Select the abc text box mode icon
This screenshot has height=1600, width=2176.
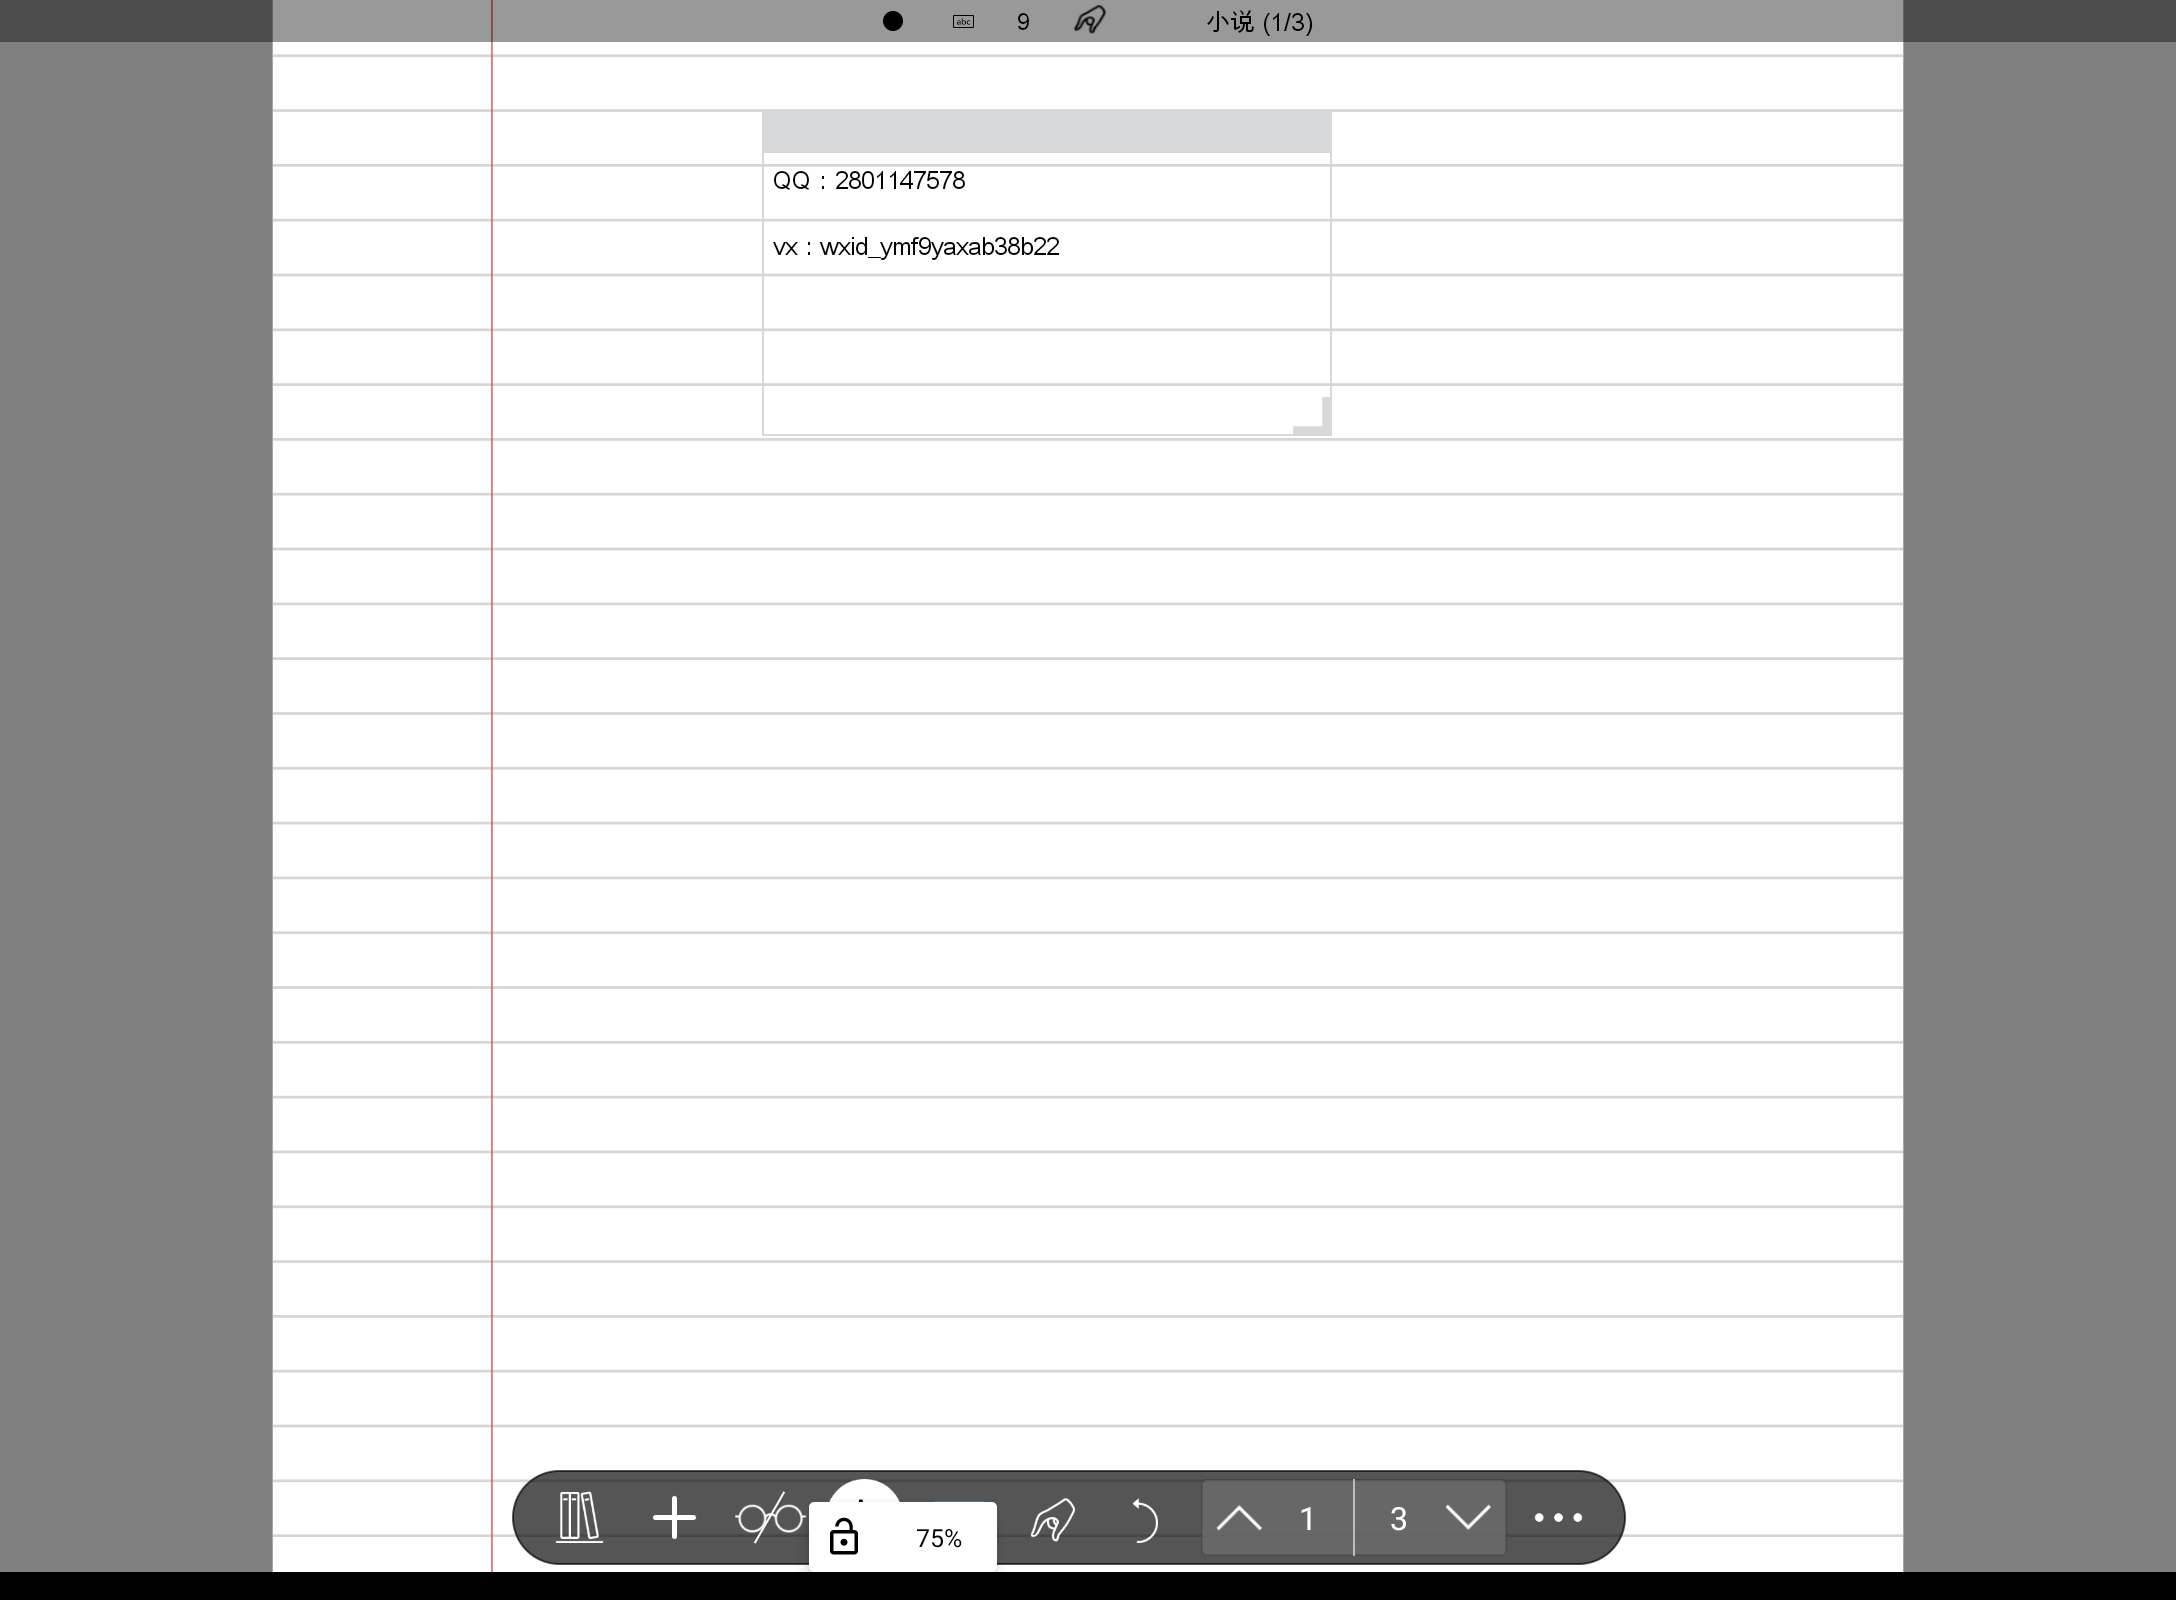pyautogui.click(x=963, y=21)
